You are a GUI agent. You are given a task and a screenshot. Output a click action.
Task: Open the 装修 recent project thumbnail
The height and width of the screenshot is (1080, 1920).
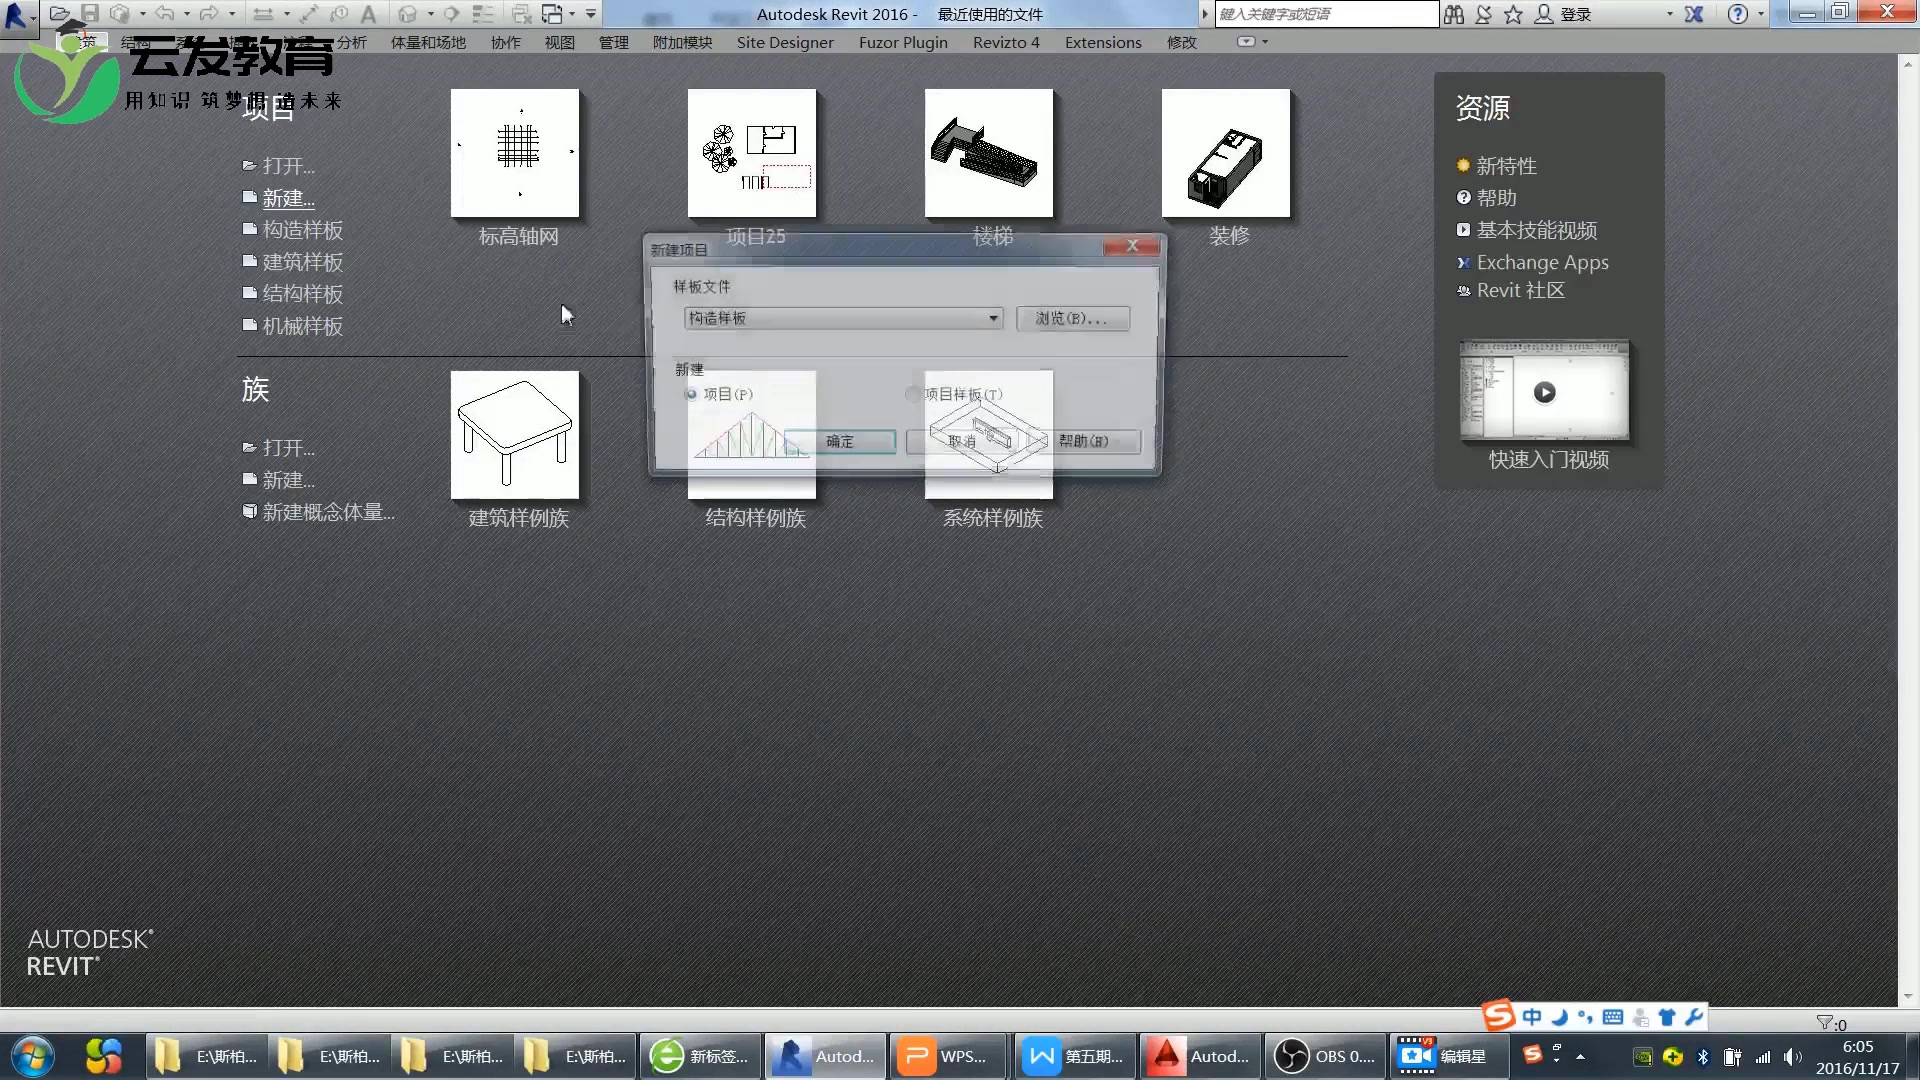pyautogui.click(x=1226, y=153)
